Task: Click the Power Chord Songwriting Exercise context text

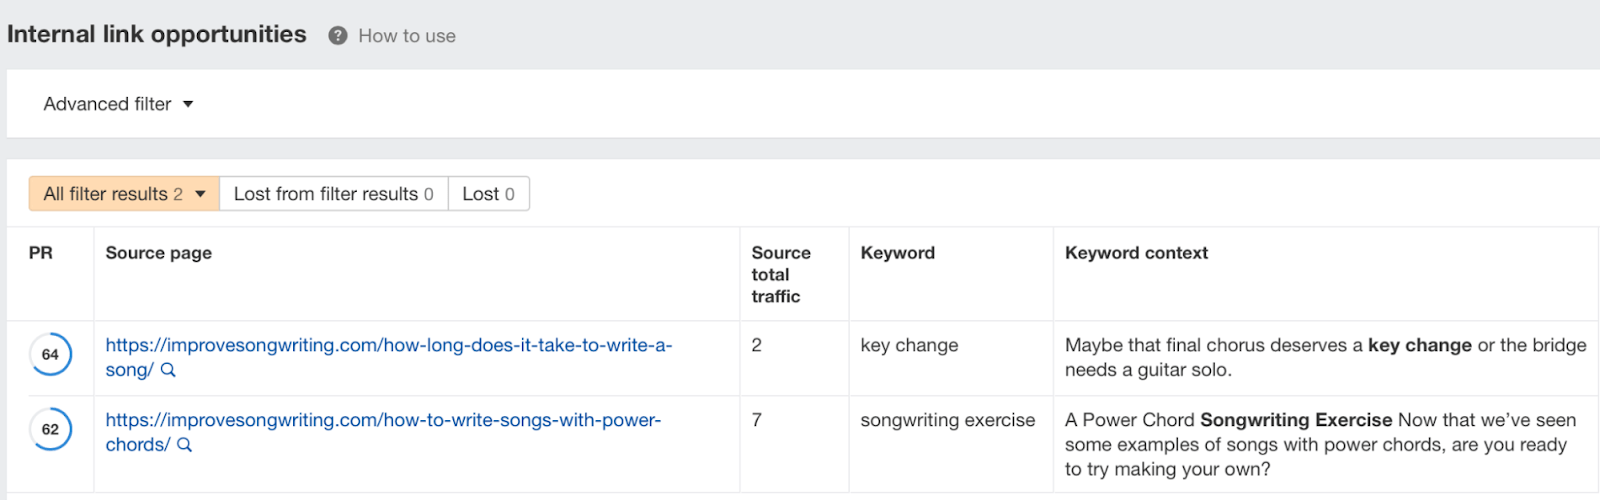Action: tap(1296, 421)
